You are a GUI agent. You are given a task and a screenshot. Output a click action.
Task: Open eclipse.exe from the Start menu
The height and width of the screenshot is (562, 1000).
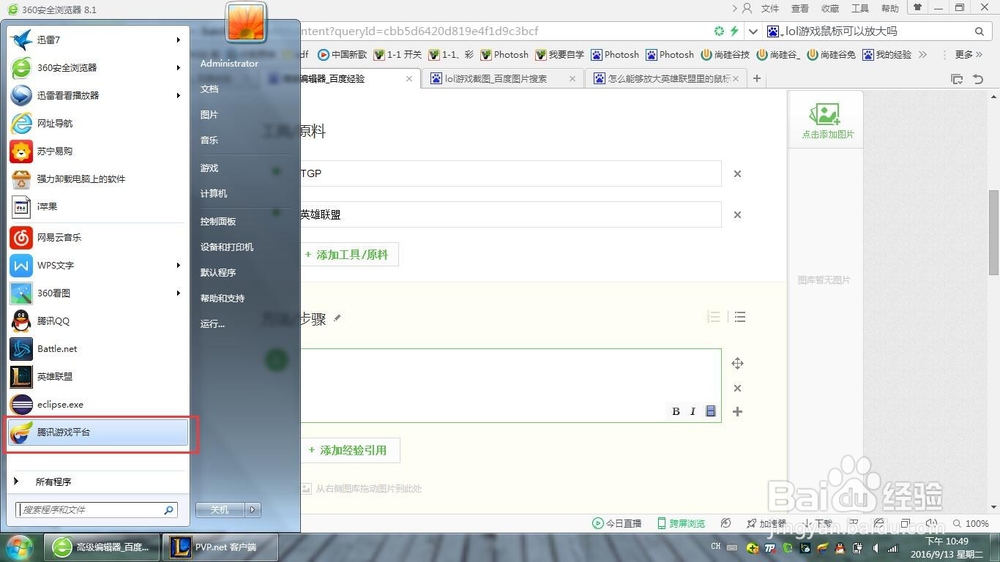pos(97,404)
